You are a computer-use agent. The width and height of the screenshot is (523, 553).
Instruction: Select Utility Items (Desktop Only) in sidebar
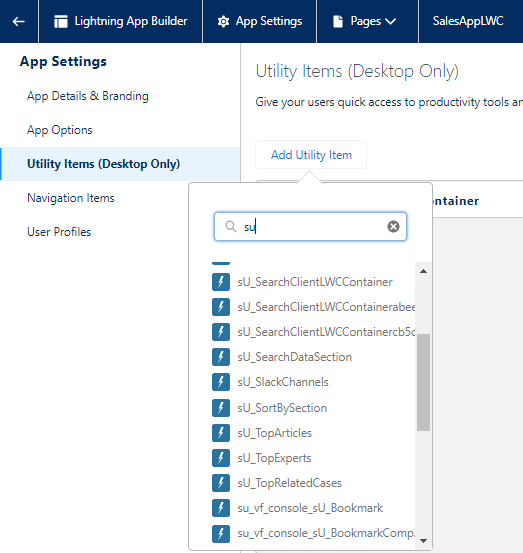click(120, 164)
